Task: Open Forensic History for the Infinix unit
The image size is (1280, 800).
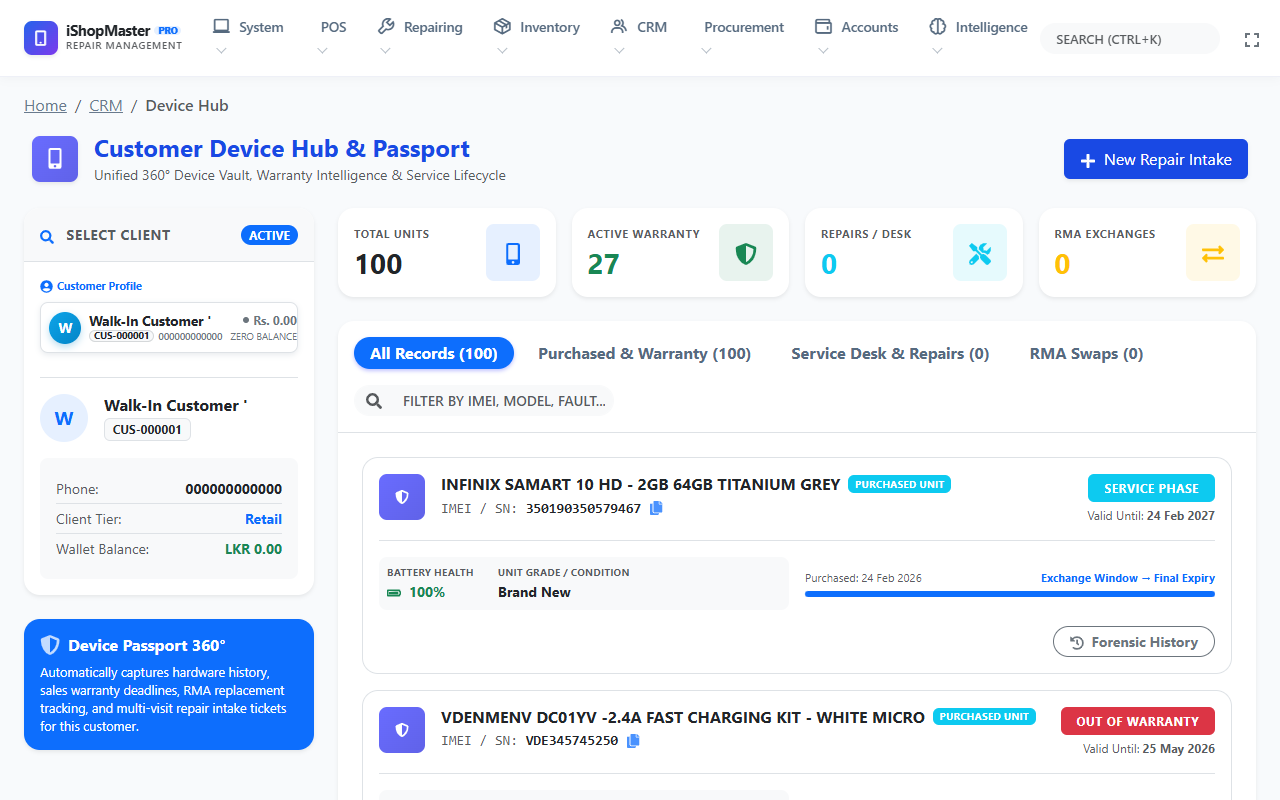Action: (x=1134, y=642)
